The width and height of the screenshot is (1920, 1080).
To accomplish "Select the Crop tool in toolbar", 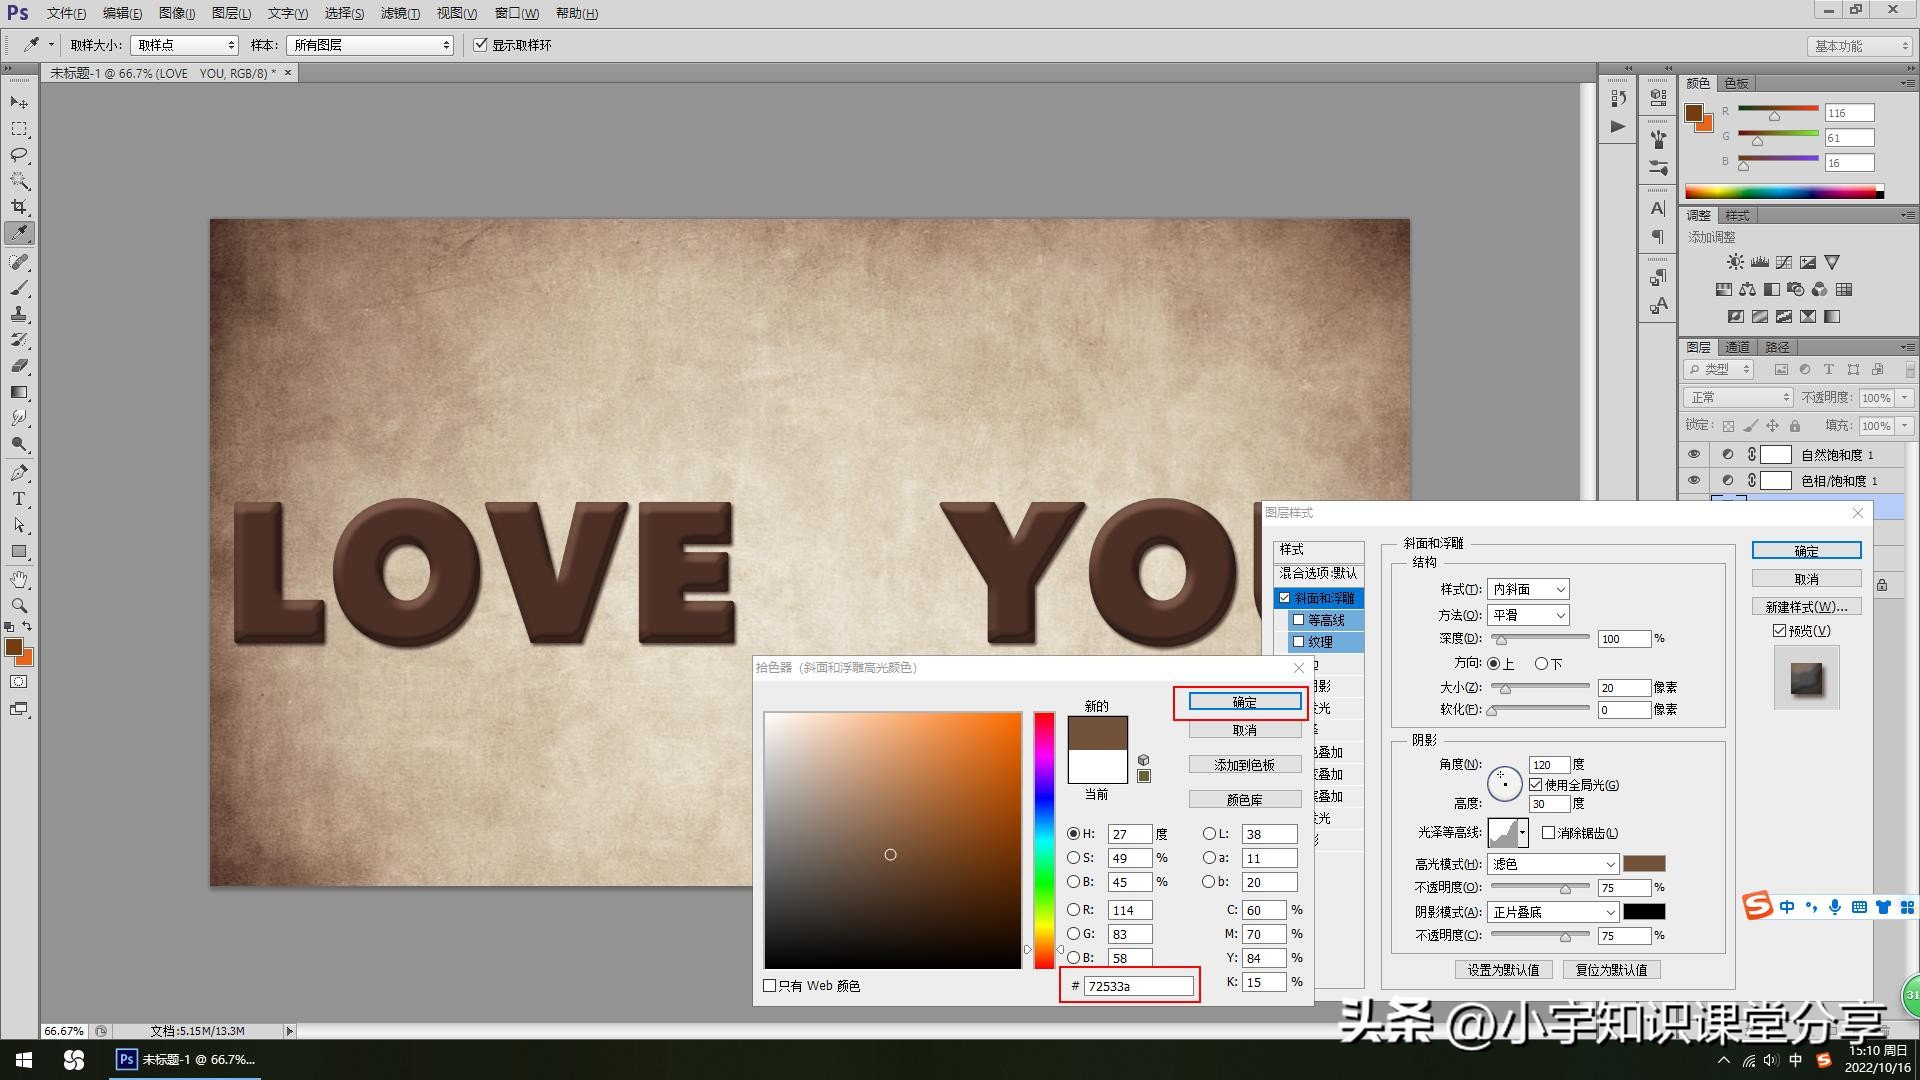I will pyautogui.click(x=19, y=207).
